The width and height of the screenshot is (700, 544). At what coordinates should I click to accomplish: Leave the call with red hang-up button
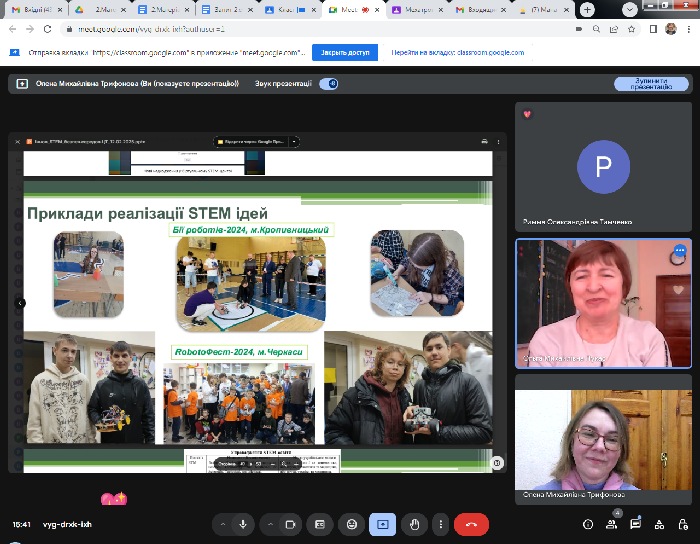pyautogui.click(x=471, y=524)
